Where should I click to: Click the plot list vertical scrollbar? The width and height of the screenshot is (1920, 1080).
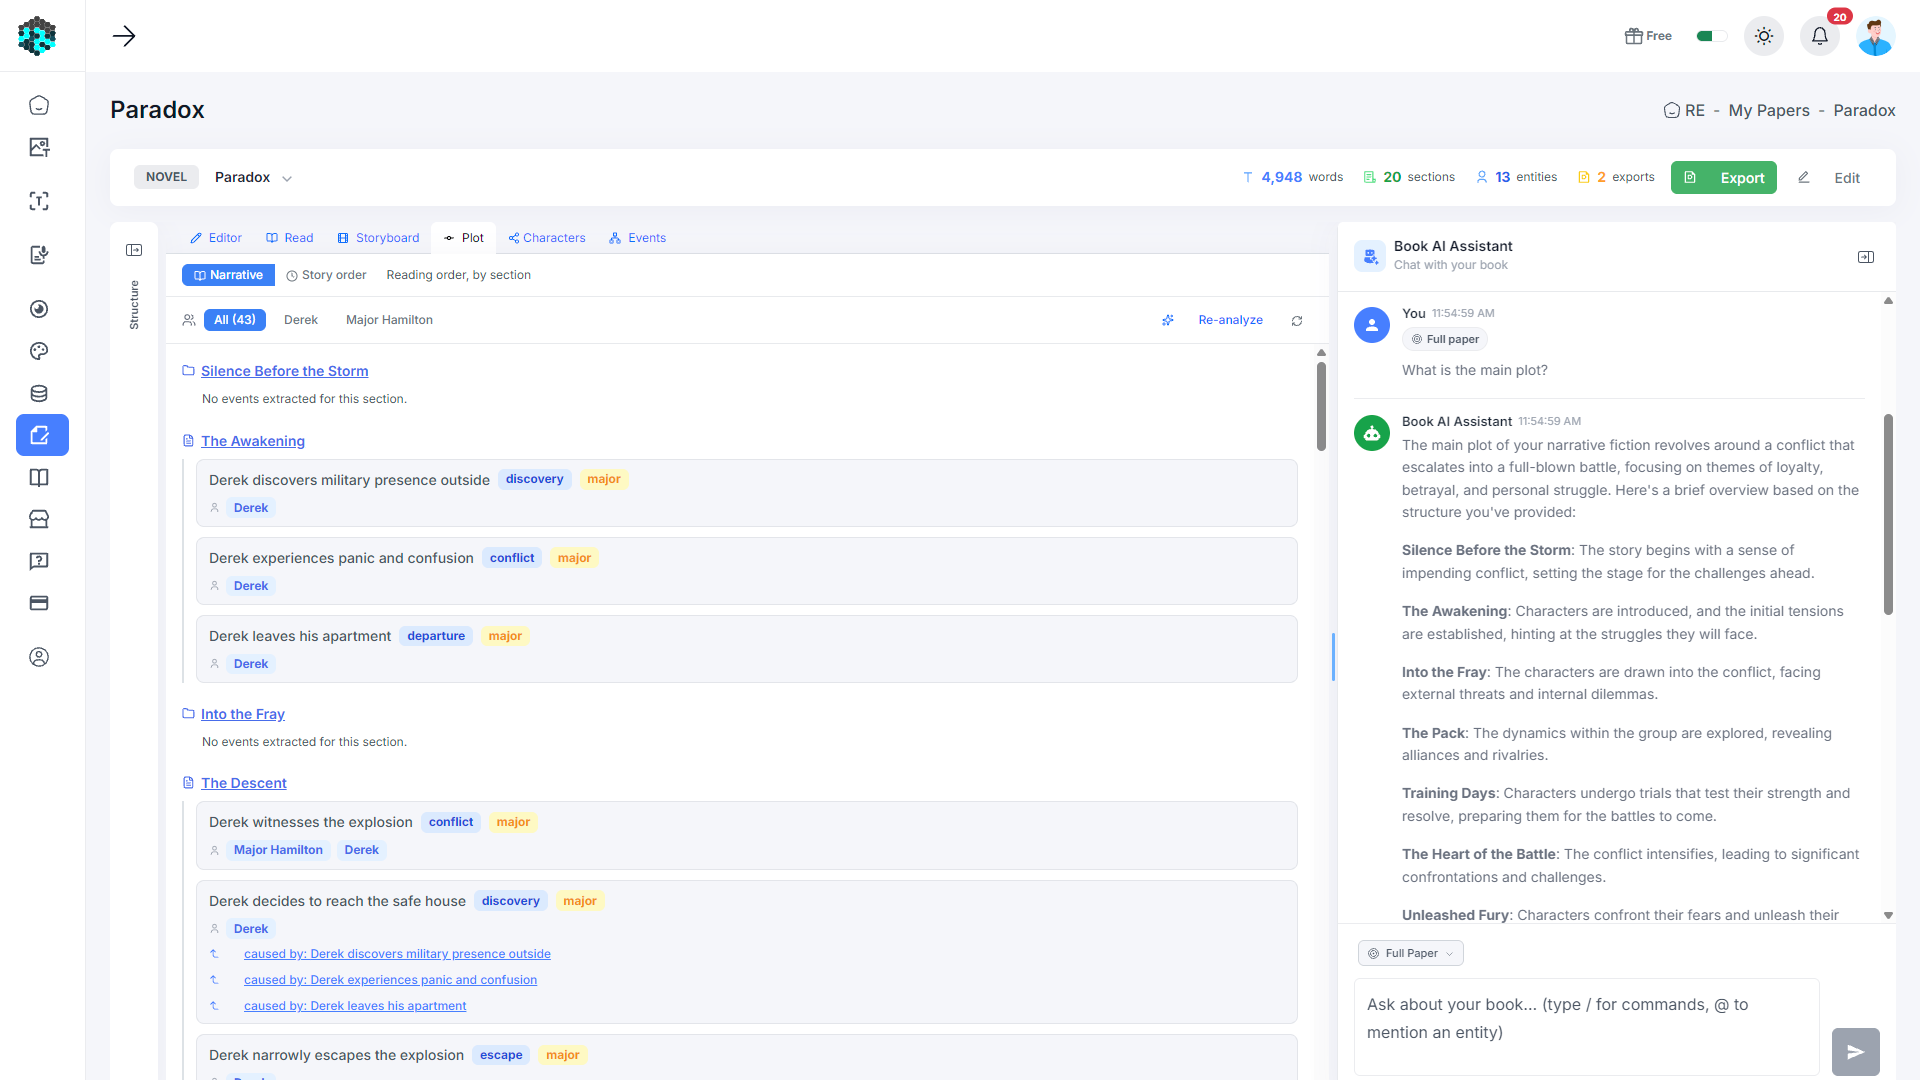pos(1321,406)
